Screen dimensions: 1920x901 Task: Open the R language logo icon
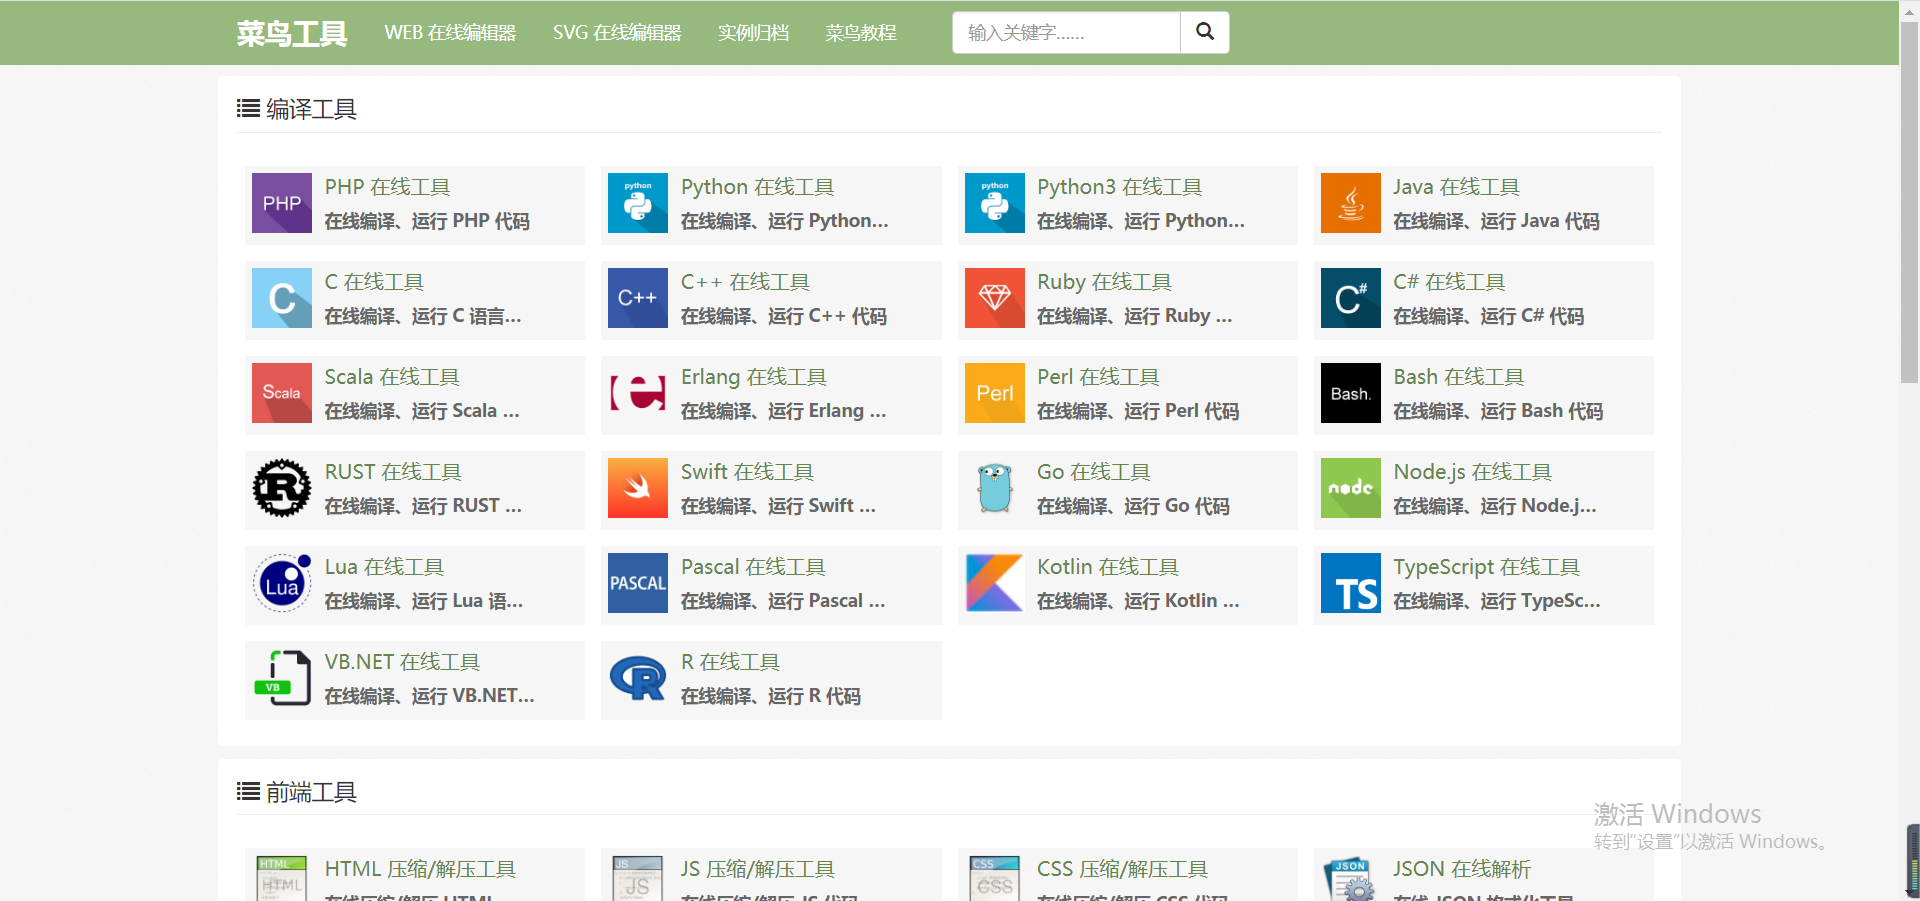pyautogui.click(x=638, y=678)
